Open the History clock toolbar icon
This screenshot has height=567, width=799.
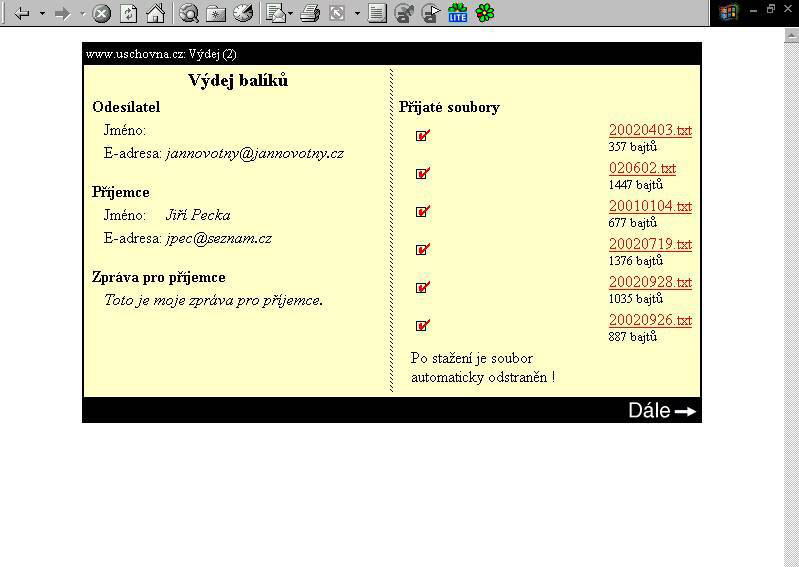pyautogui.click(x=243, y=14)
